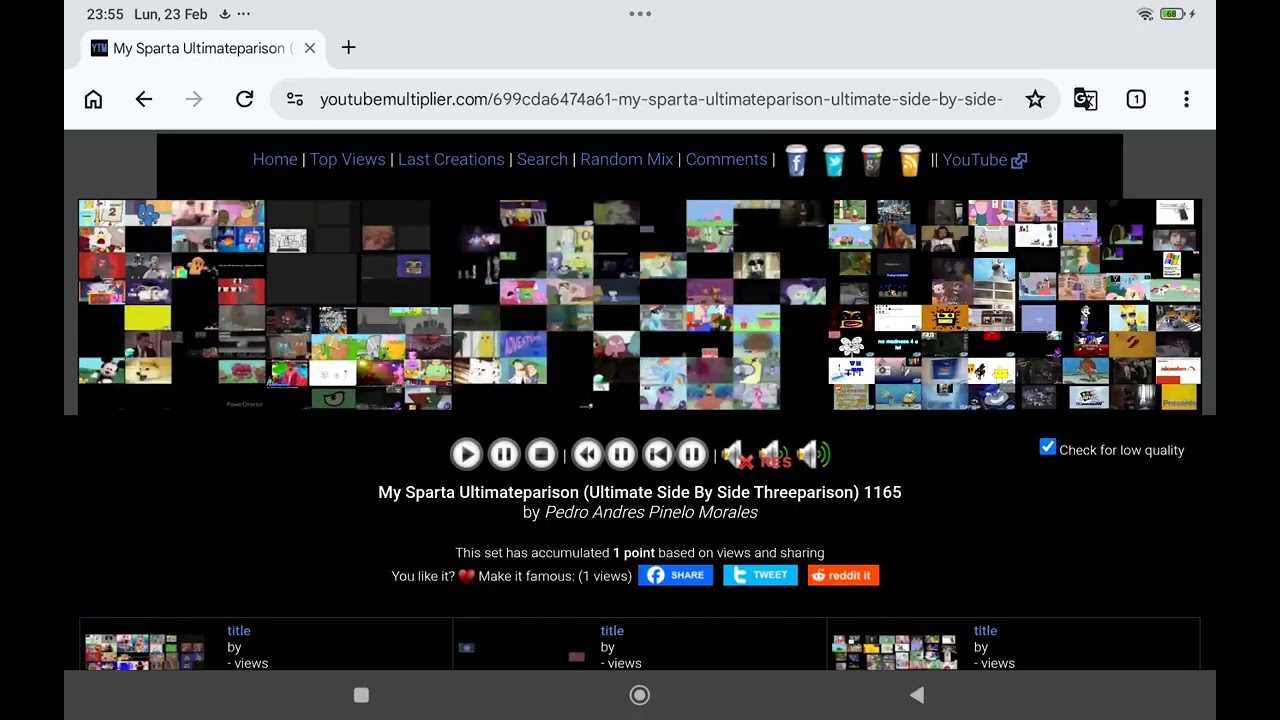Open the tab switcher showing 1 tab

[x=1136, y=99]
